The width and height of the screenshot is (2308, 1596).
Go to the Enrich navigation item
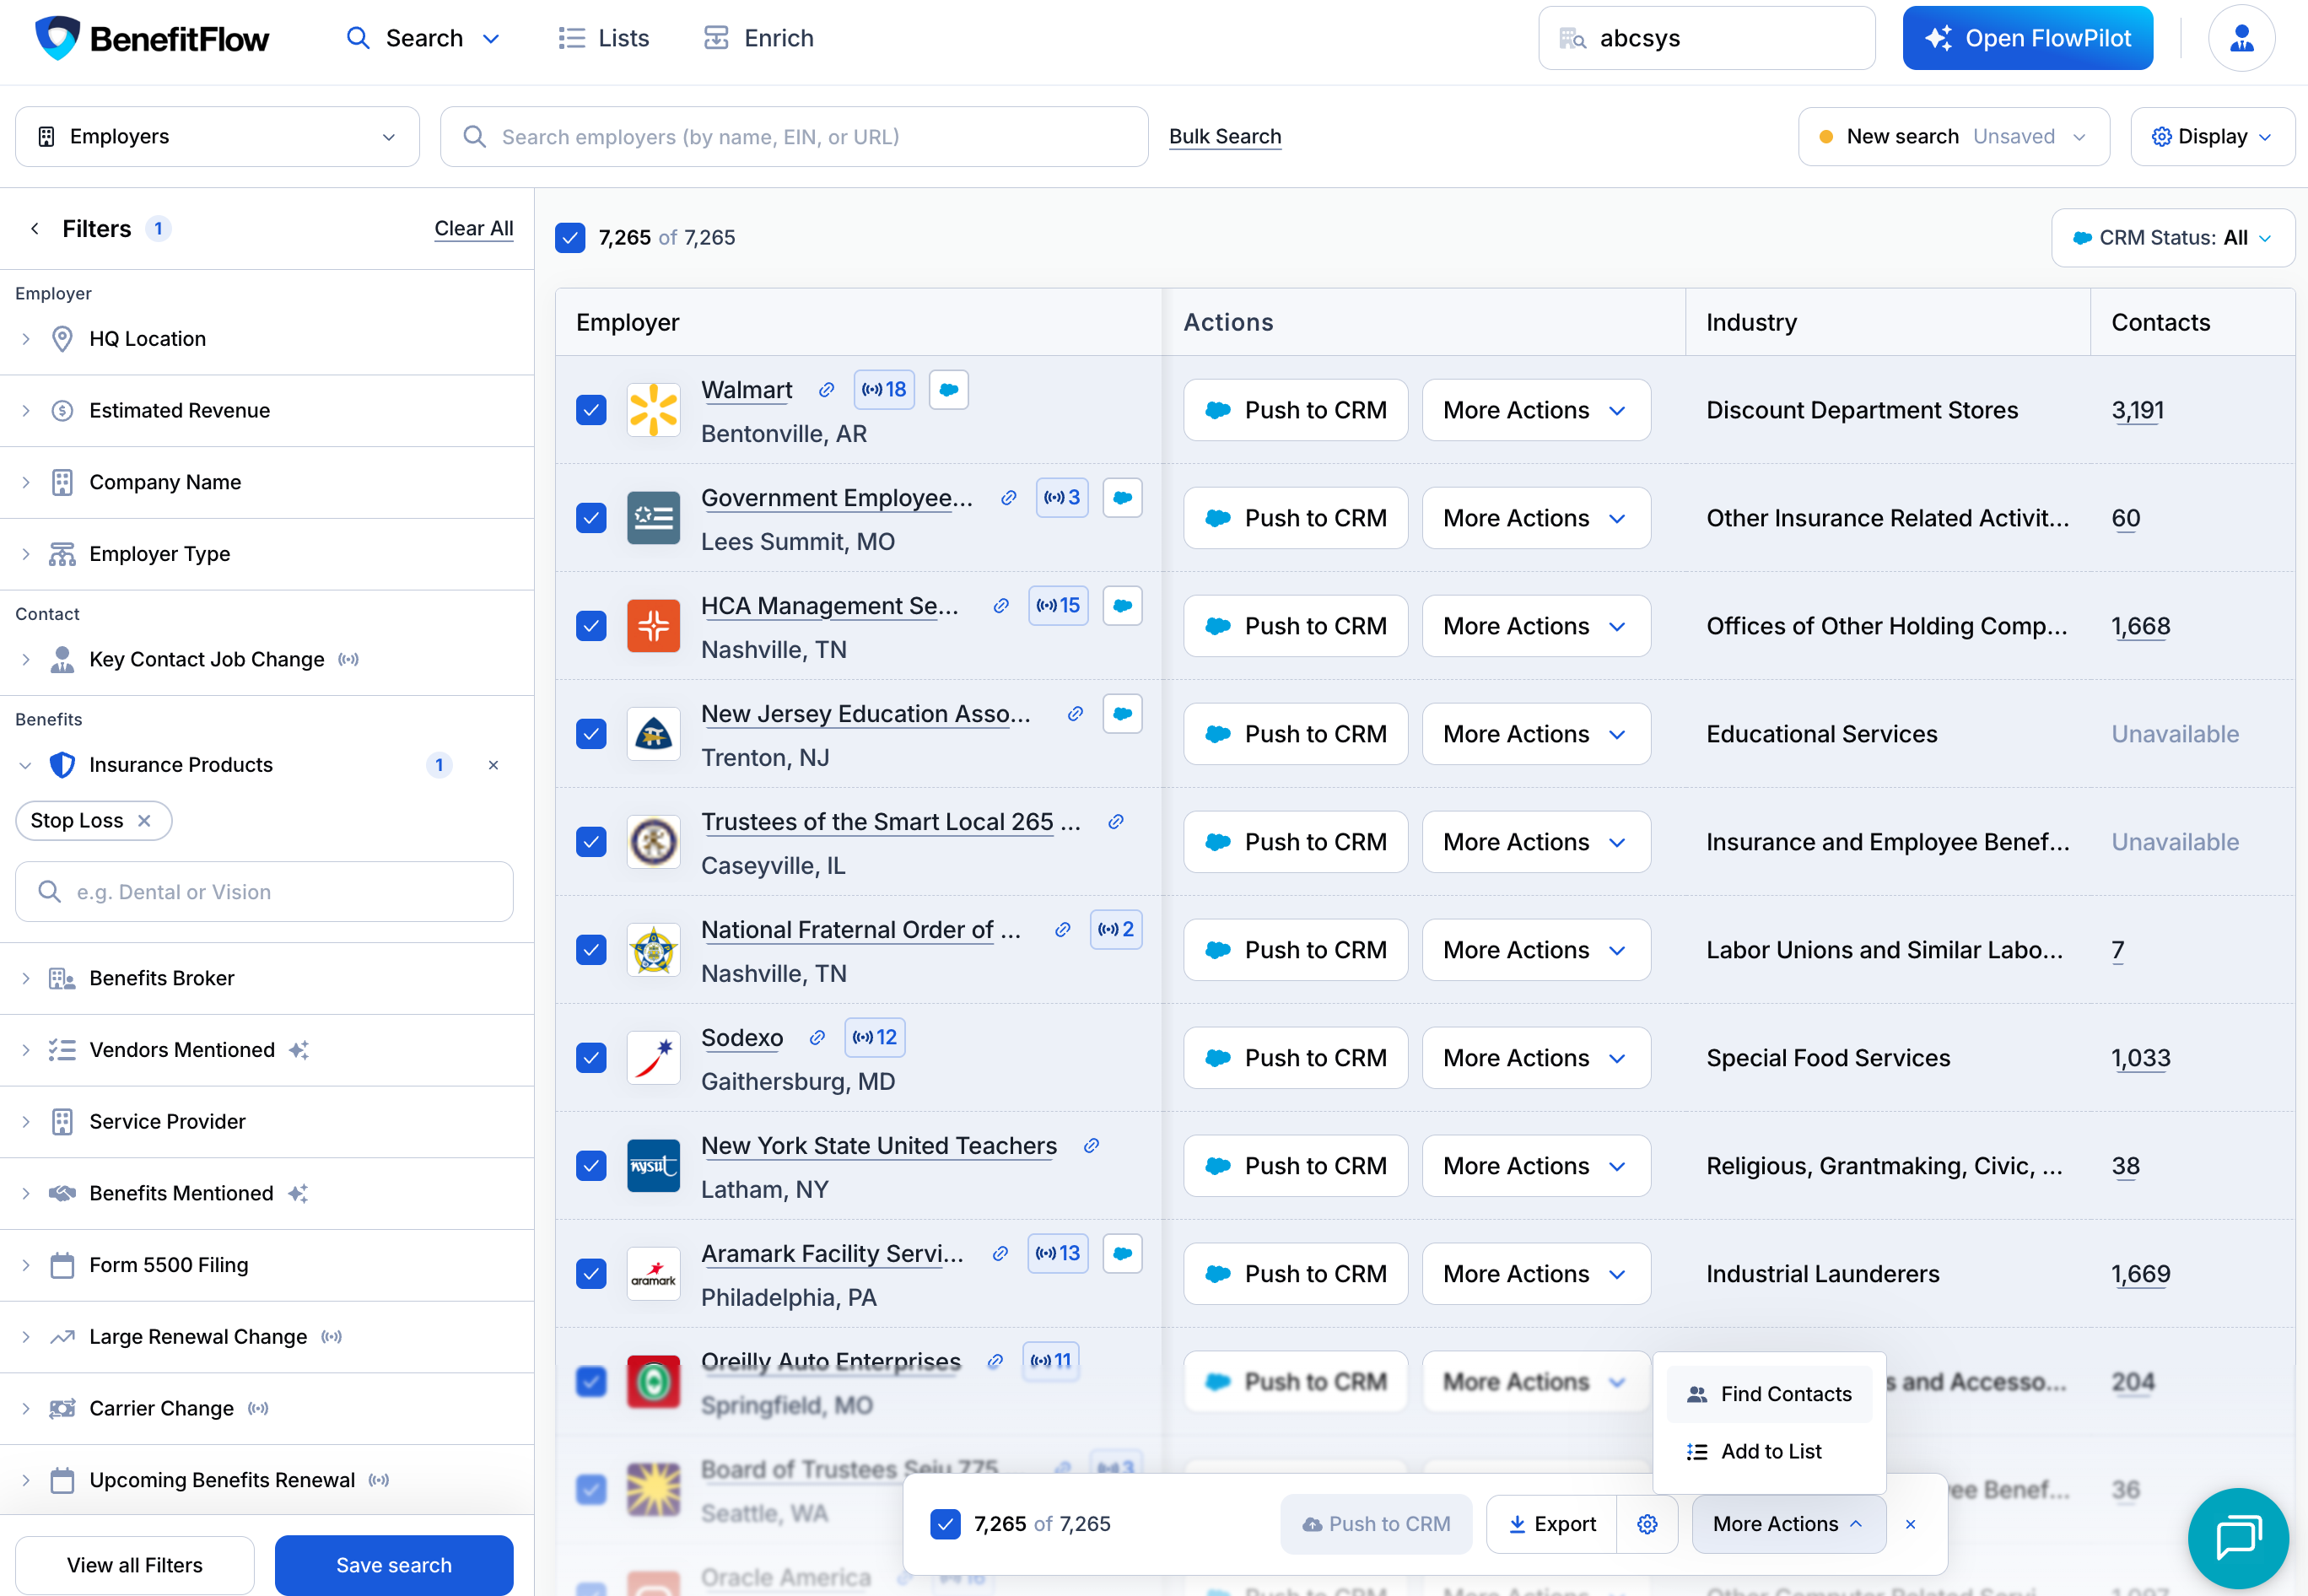click(758, 38)
